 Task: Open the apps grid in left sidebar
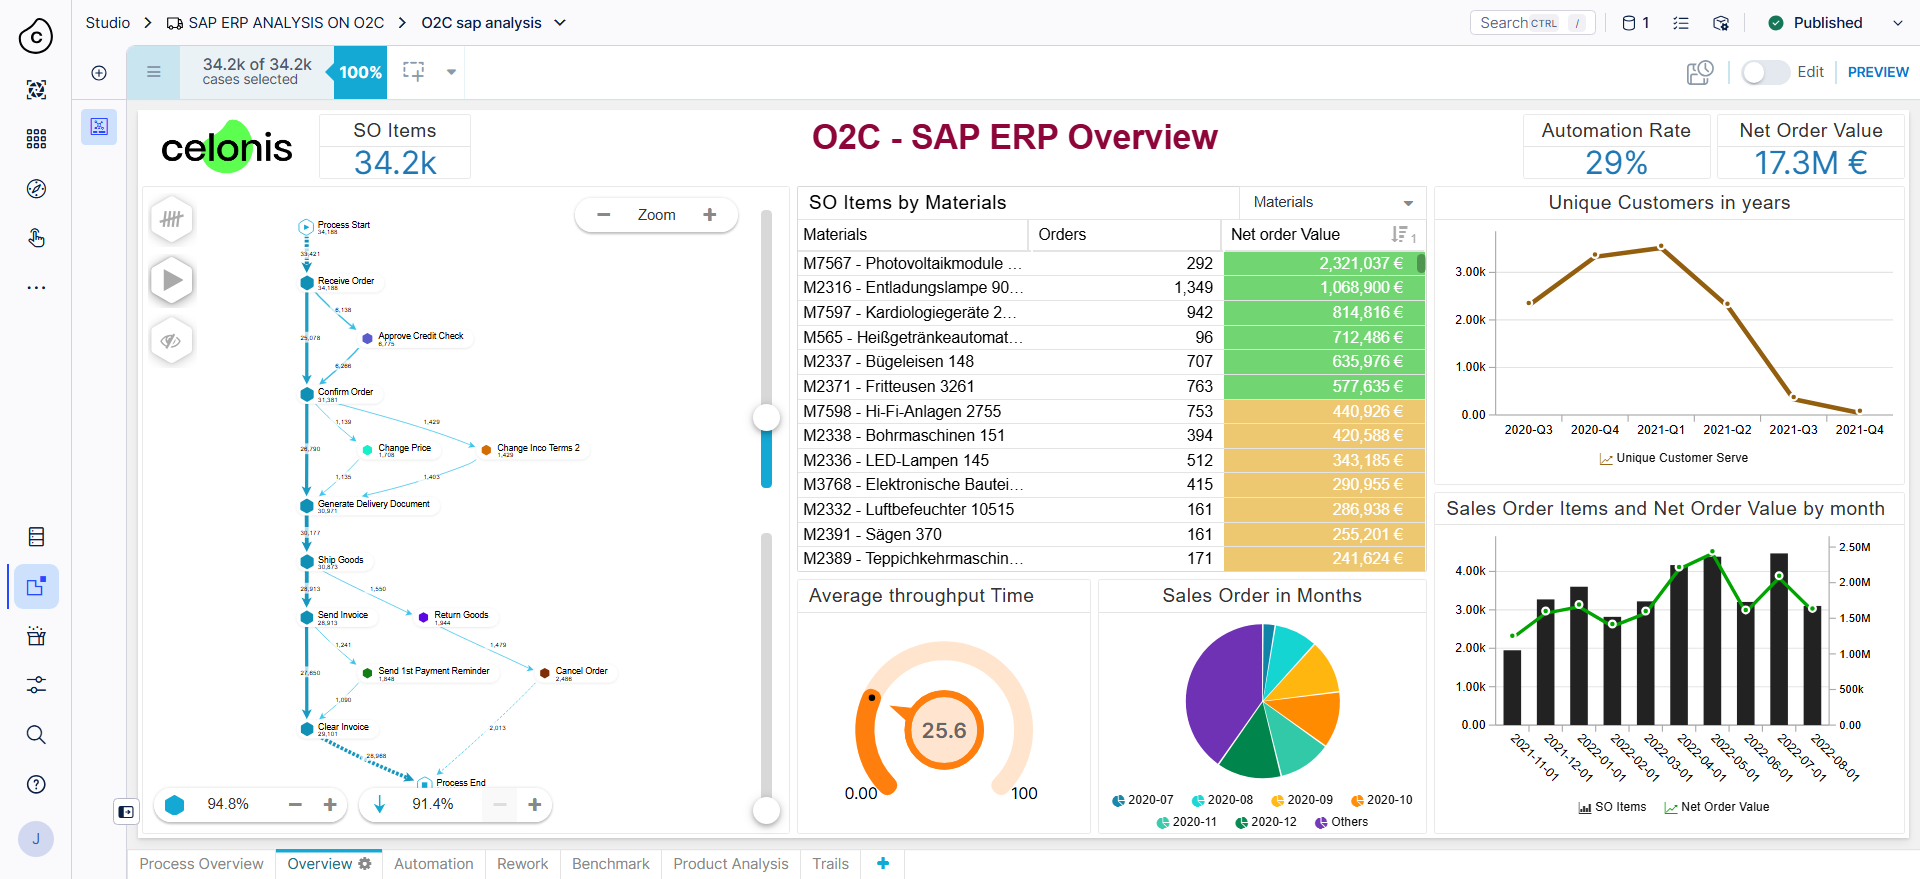point(36,139)
